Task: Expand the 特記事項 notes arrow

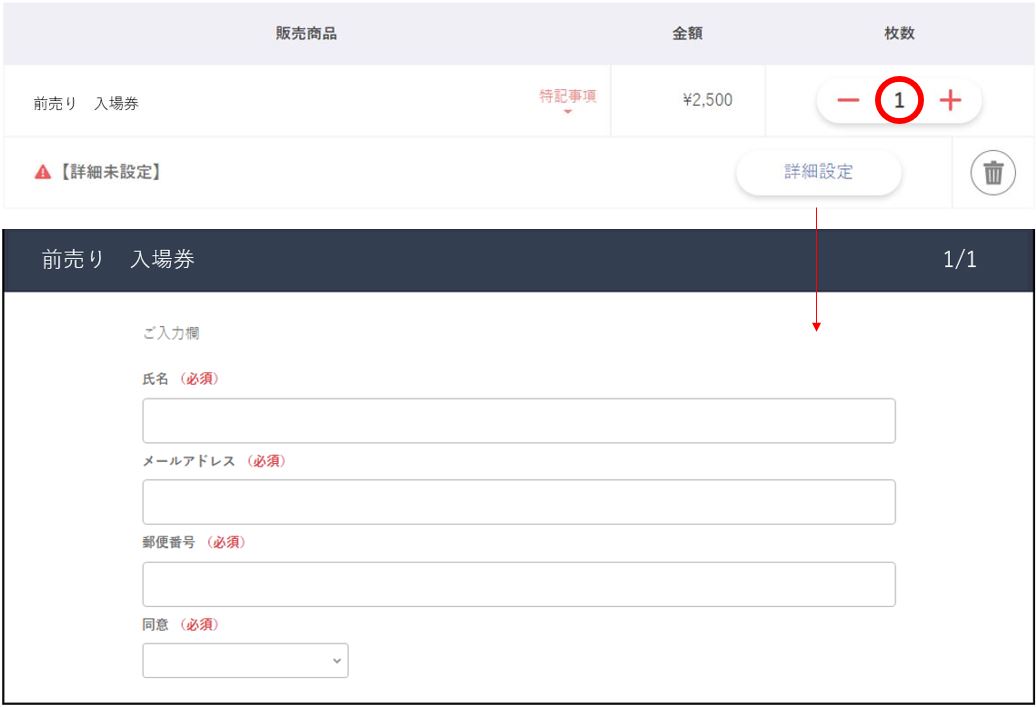Action: (x=569, y=112)
